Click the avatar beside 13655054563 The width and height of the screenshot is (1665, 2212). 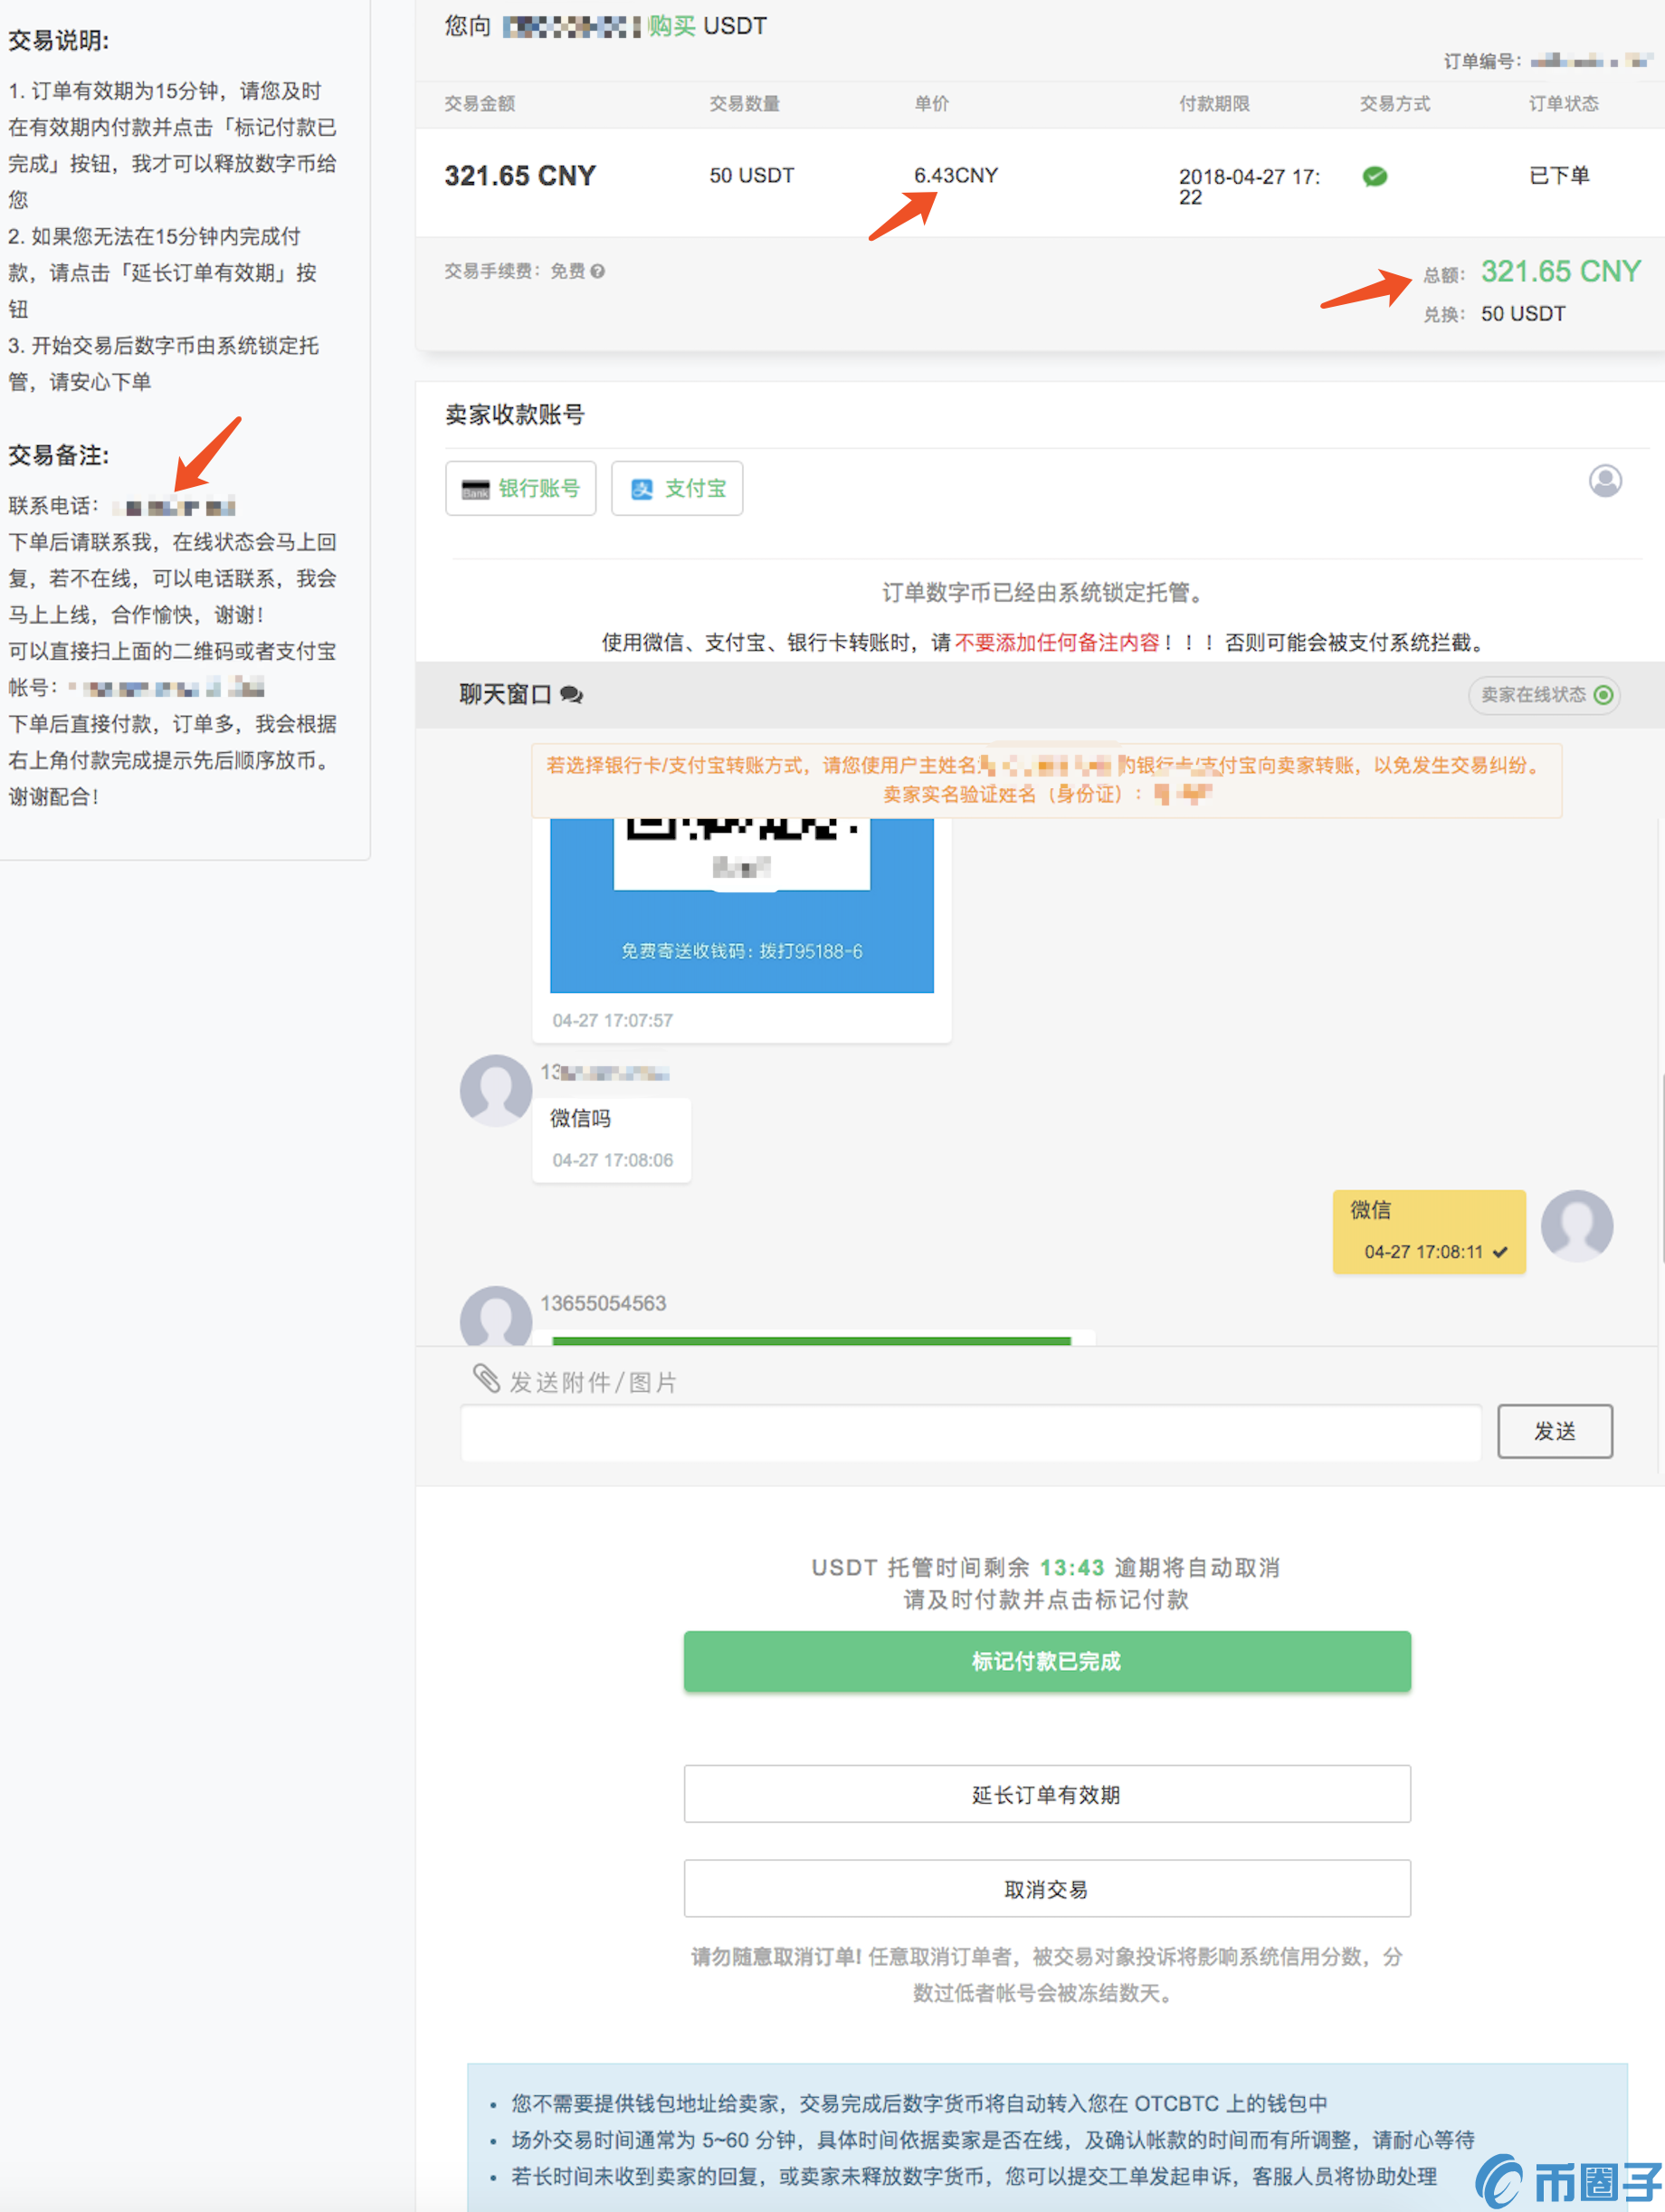tap(495, 1317)
